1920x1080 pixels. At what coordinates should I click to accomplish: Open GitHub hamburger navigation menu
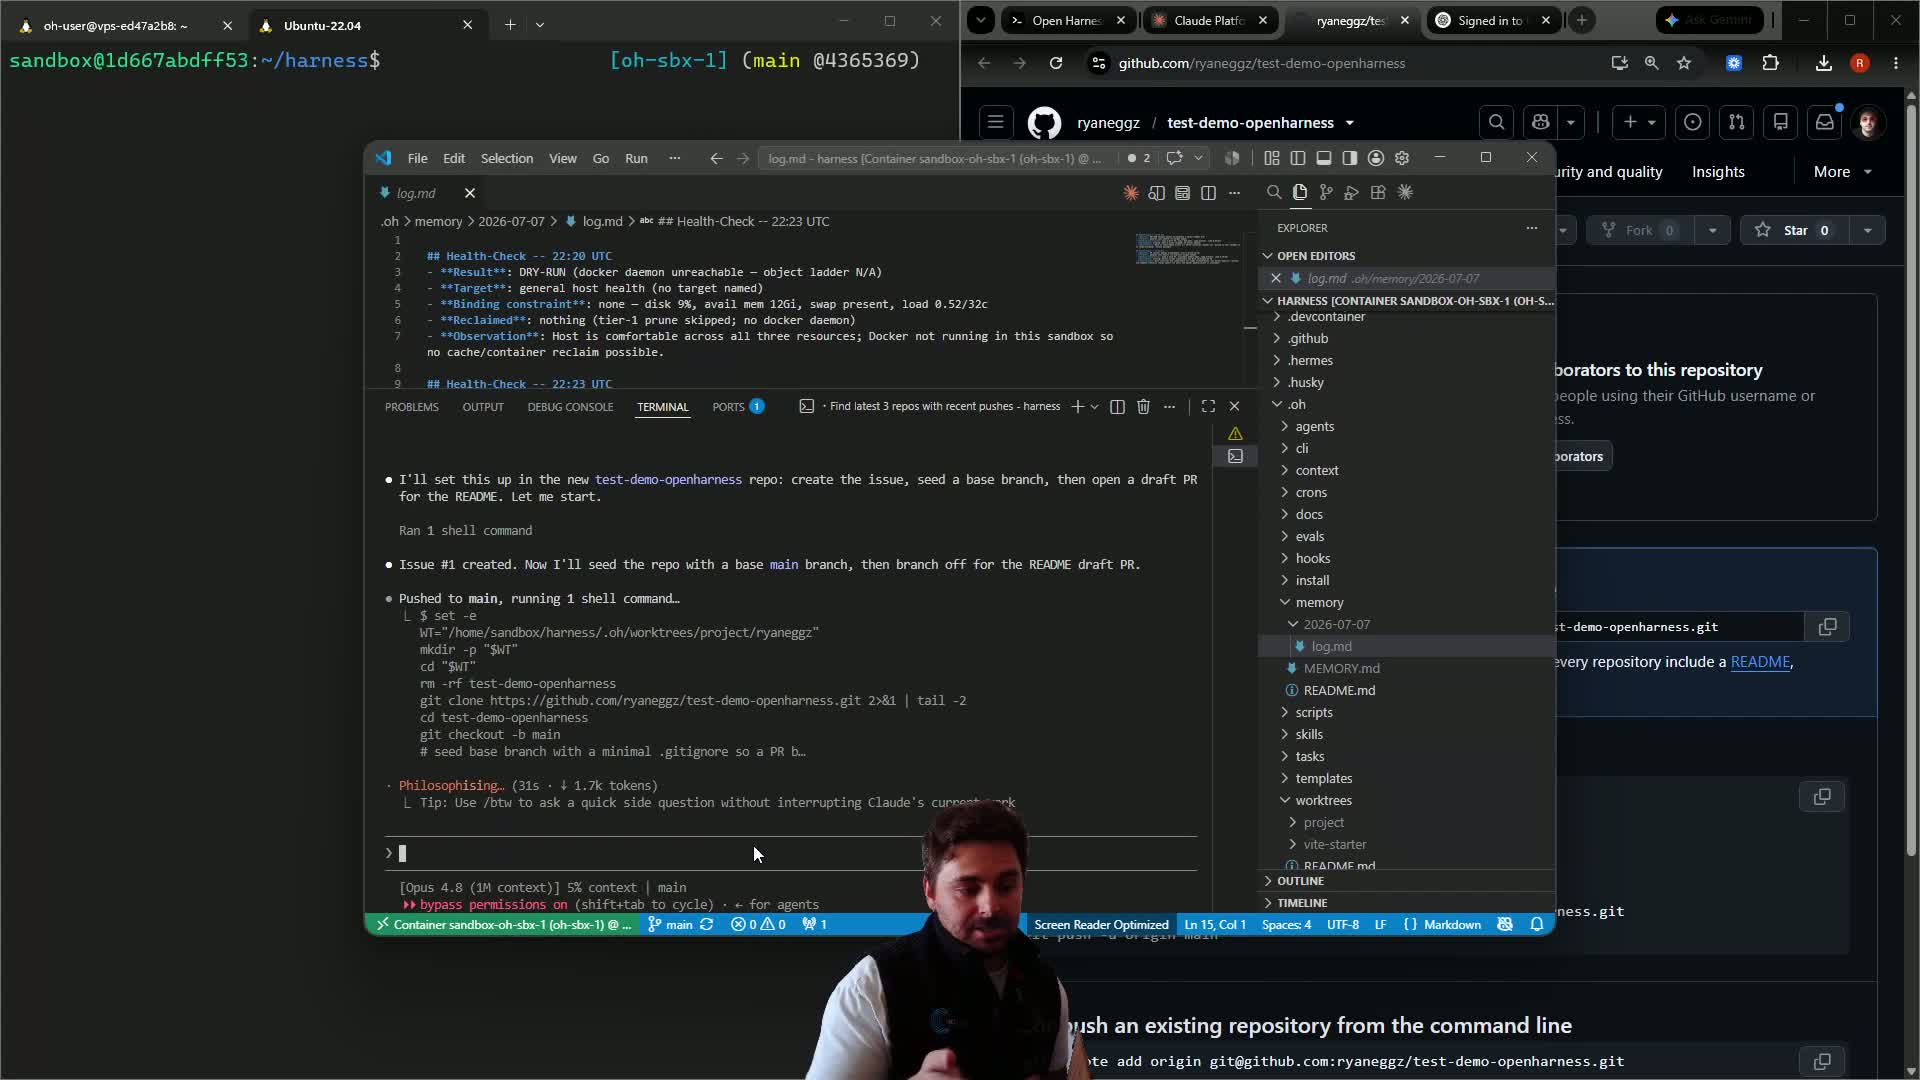pos(995,122)
